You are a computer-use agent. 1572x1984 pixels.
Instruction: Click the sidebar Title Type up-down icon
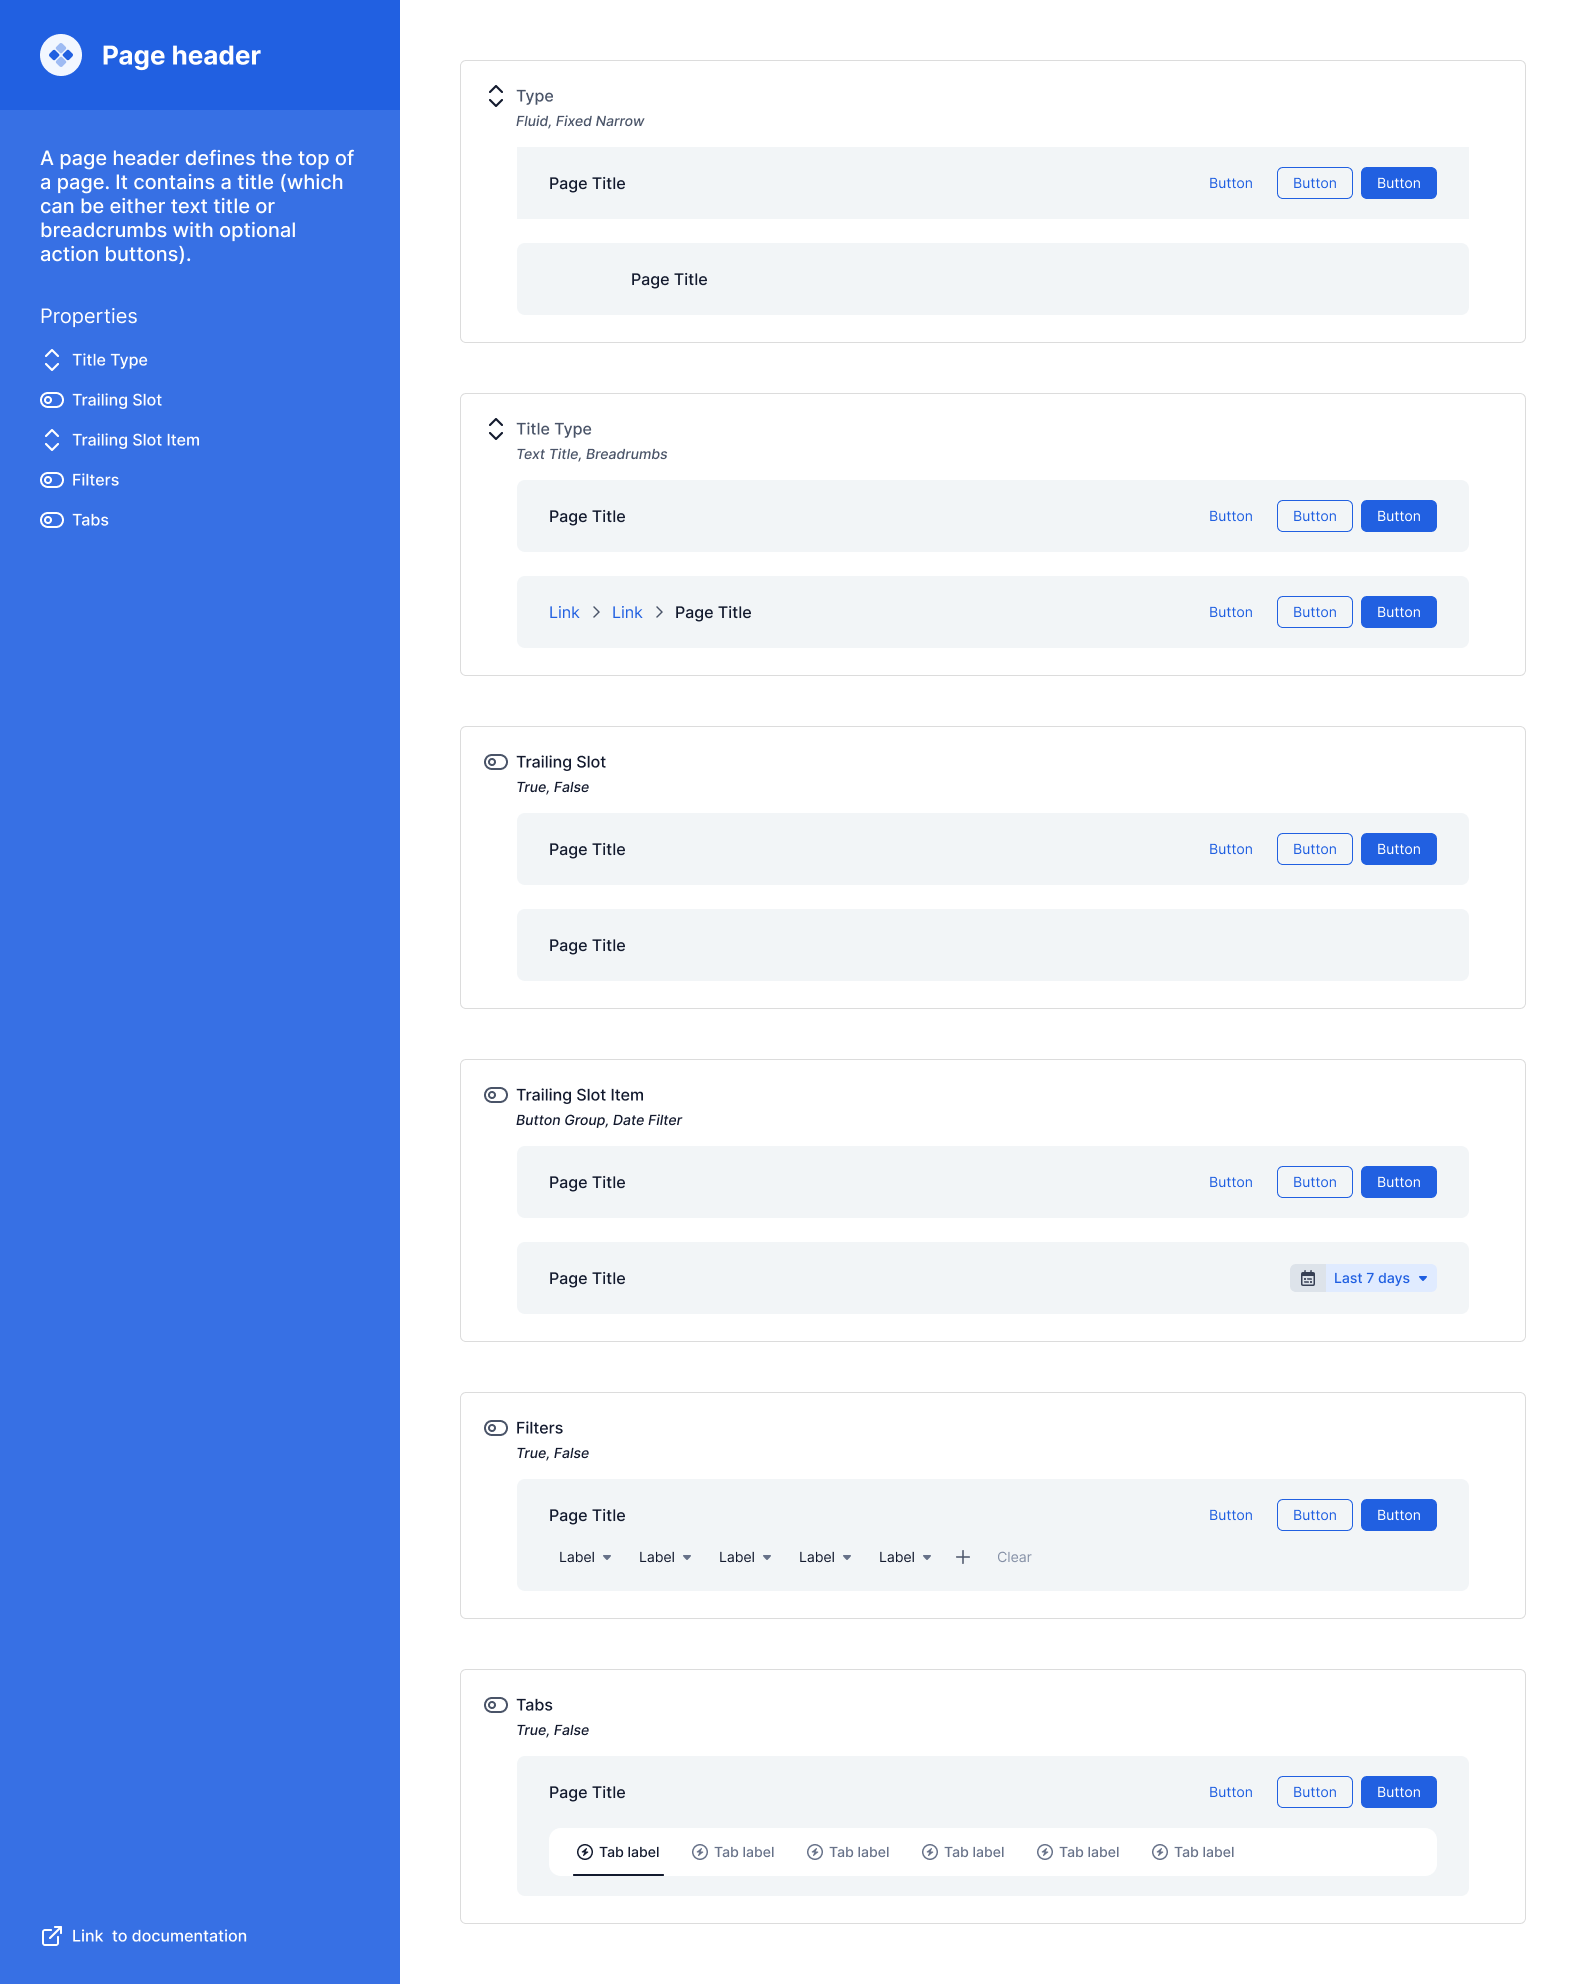point(52,360)
